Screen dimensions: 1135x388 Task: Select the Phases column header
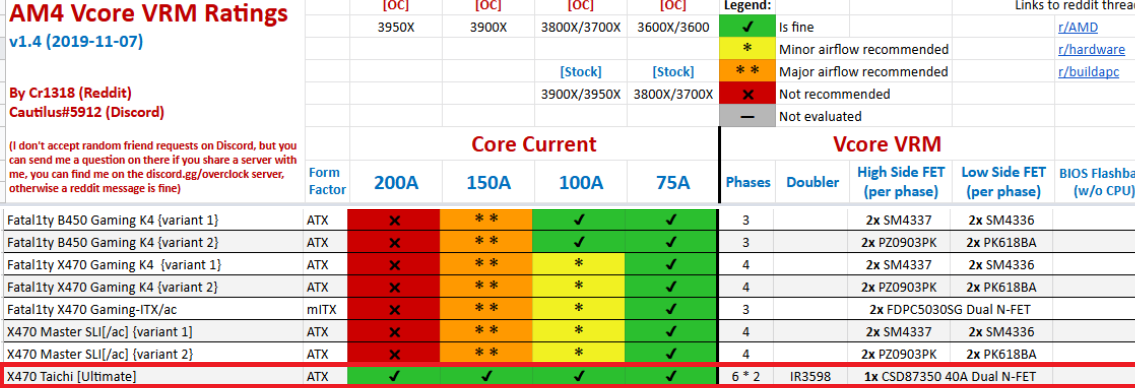coord(748,182)
